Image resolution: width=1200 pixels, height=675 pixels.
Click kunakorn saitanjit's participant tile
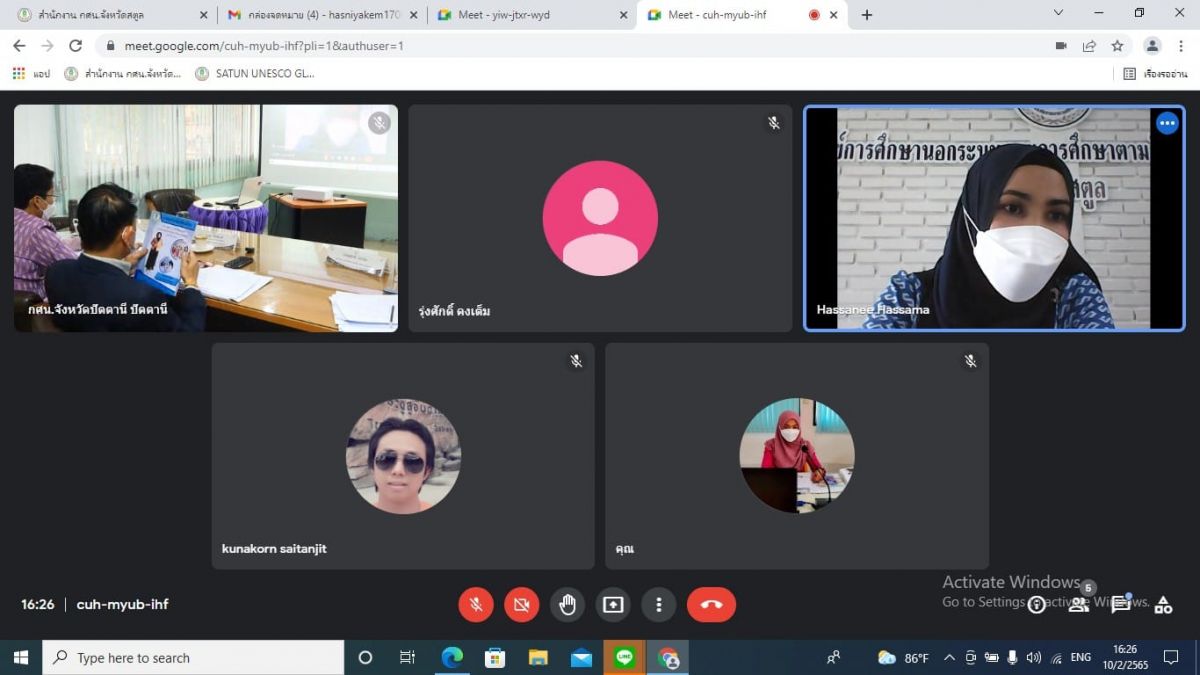tap(403, 456)
